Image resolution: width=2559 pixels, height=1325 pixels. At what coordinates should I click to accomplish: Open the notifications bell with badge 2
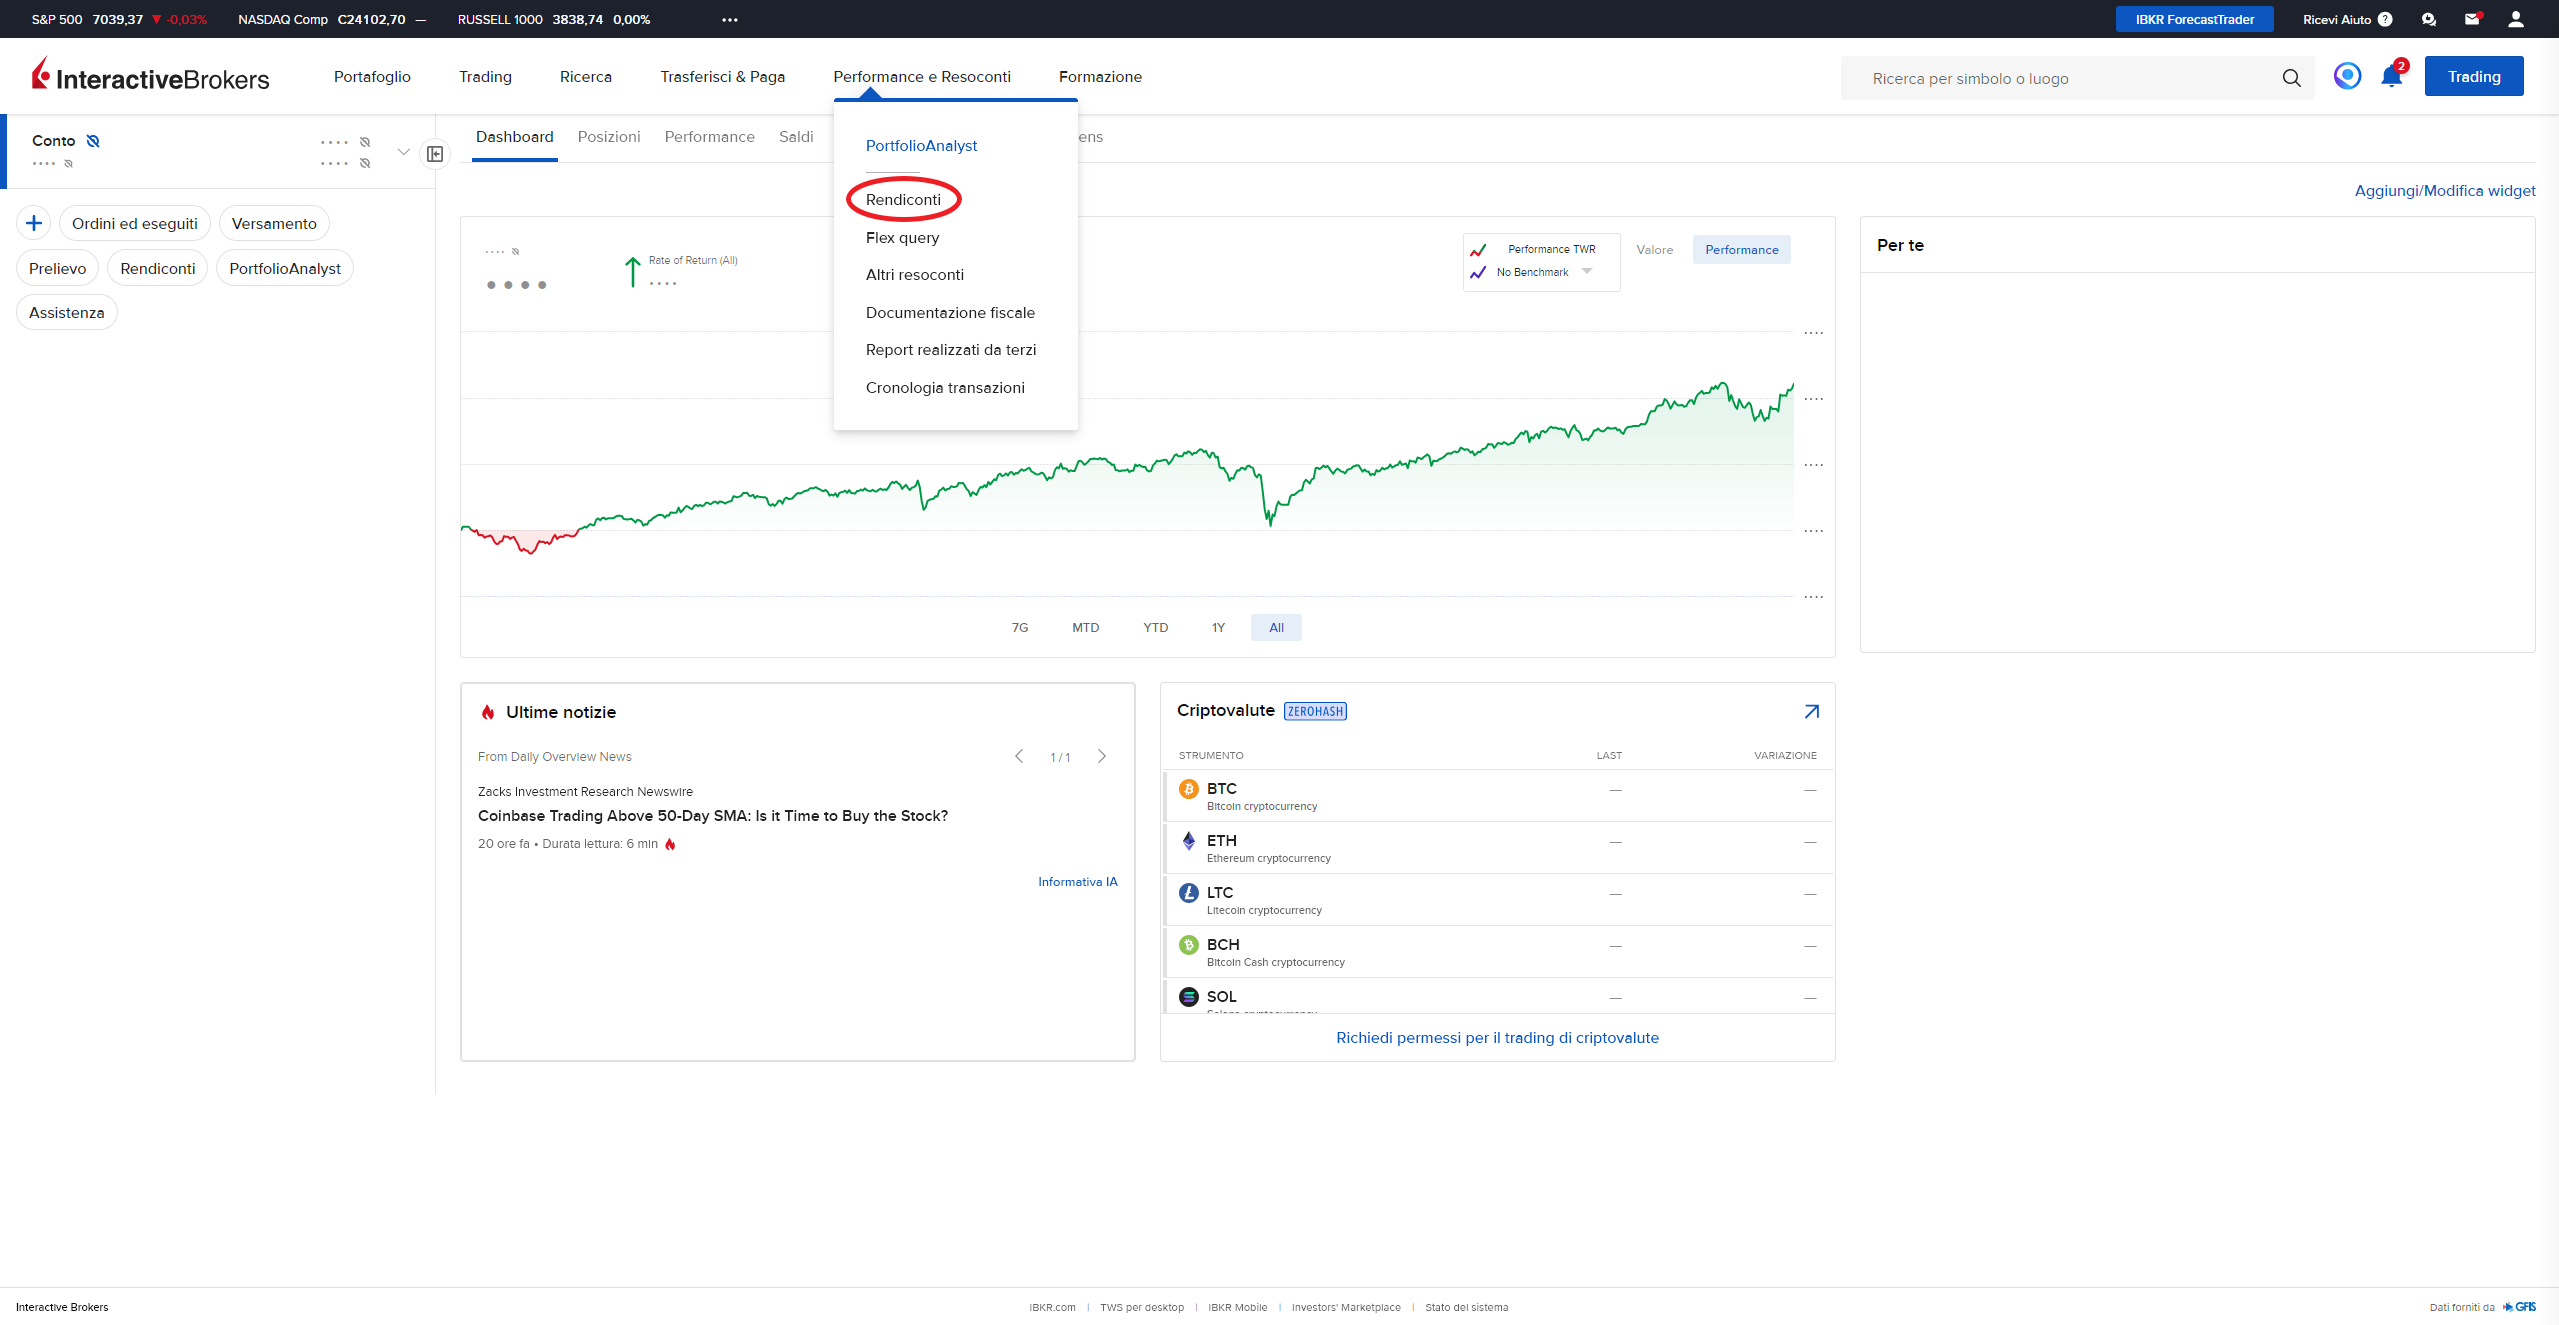click(x=2392, y=76)
